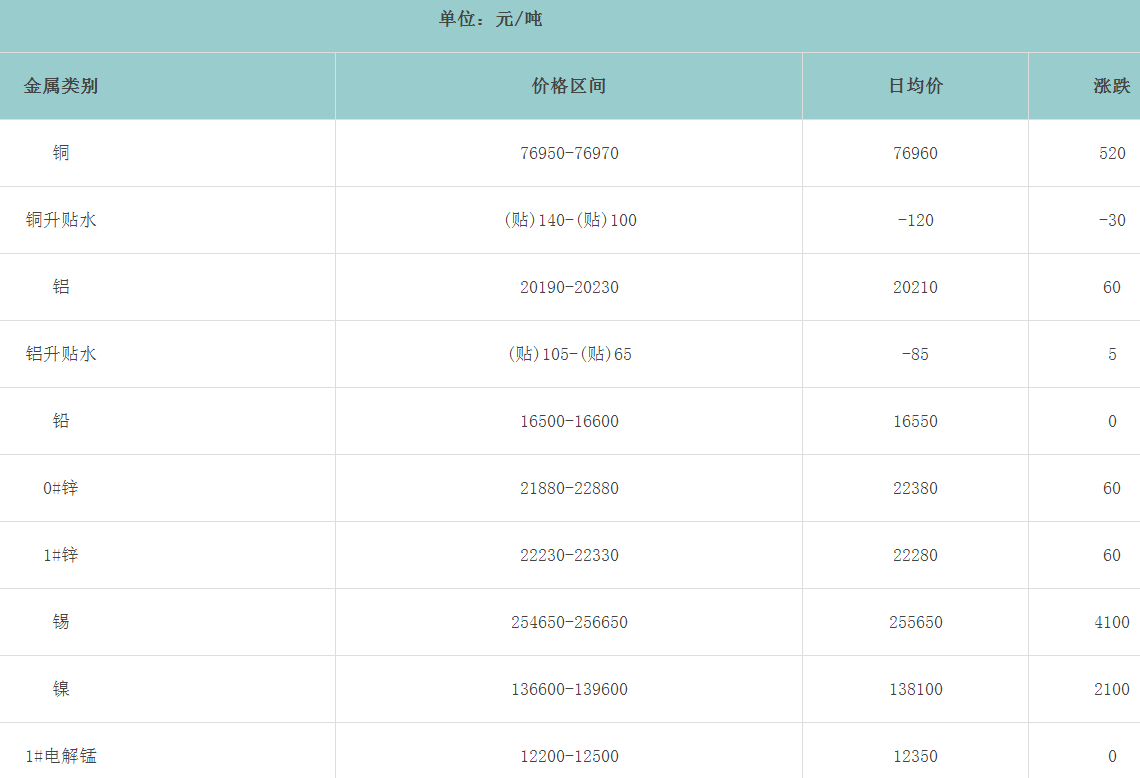Select the 铝 metal name cell
This screenshot has width=1140, height=778.
[61, 287]
